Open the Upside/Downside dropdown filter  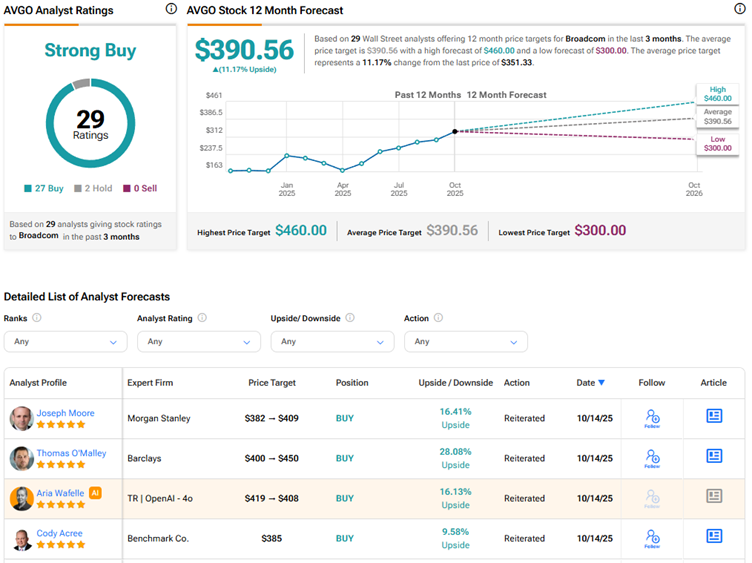pos(332,341)
